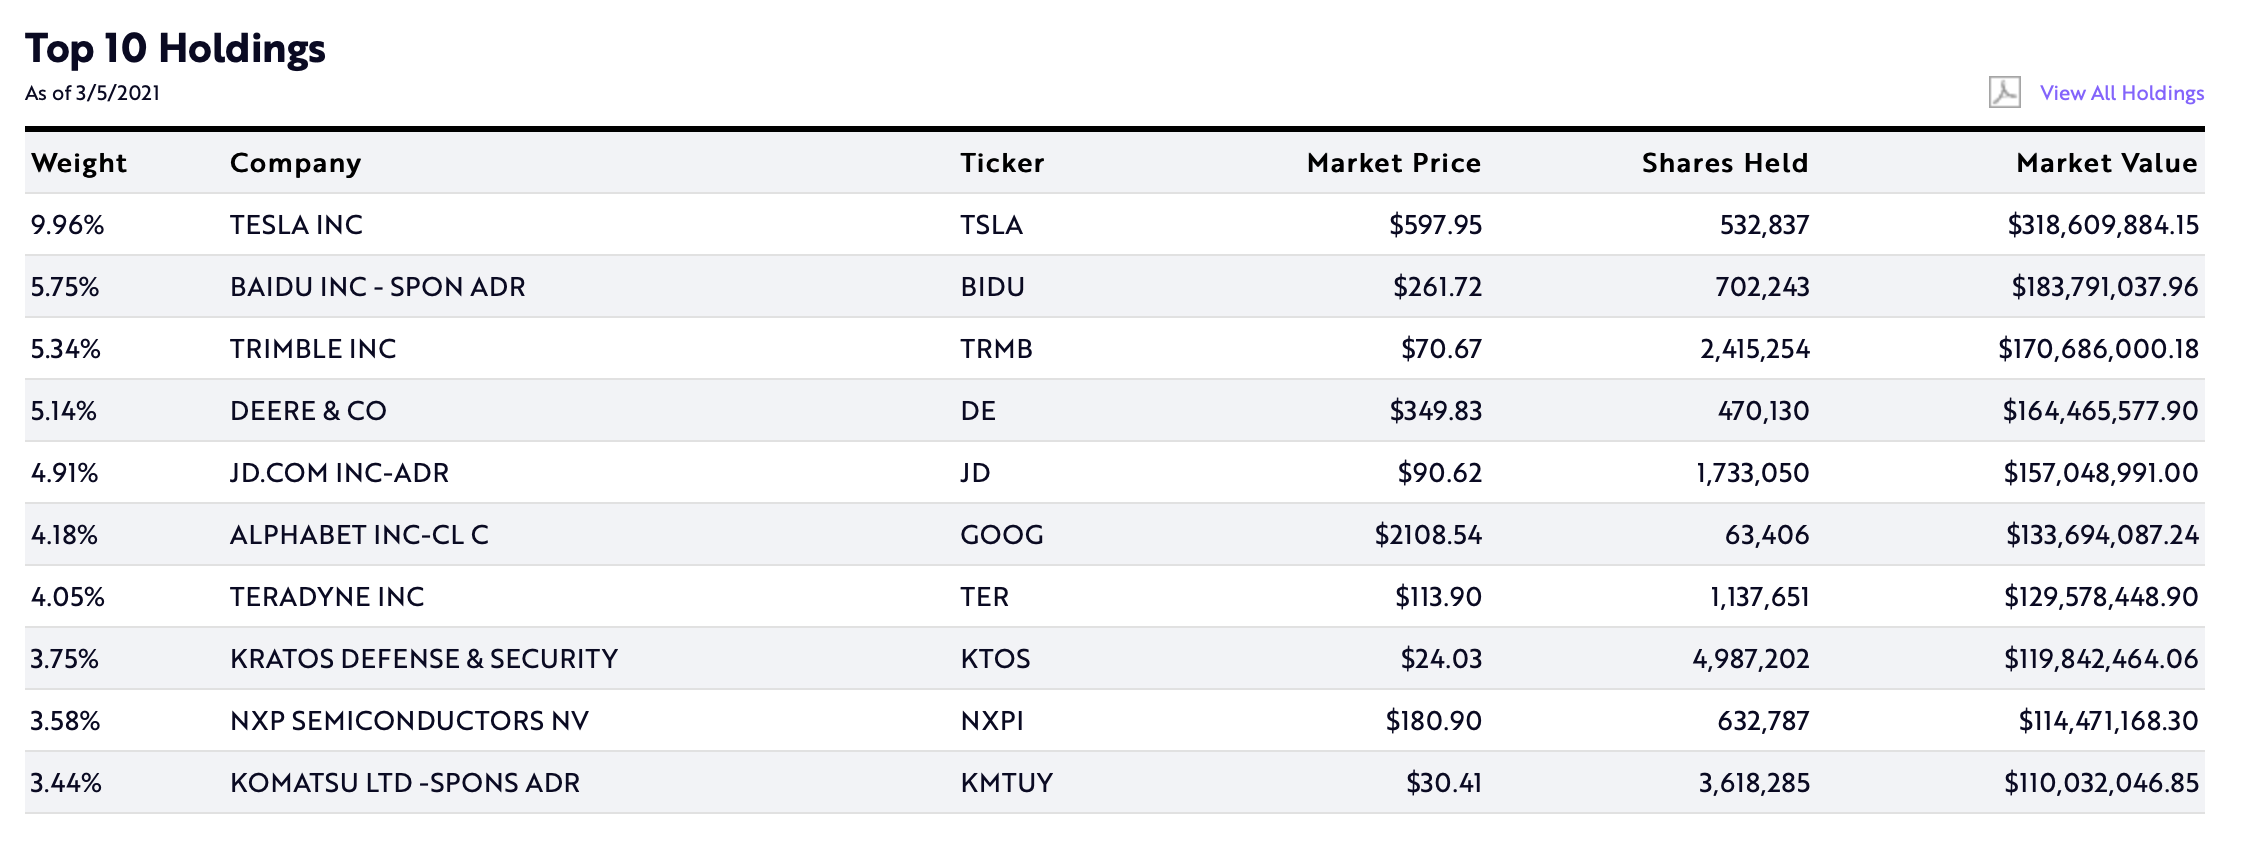The width and height of the screenshot is (2242, 852).
Task: Click the Market Price column header
Action: [x=1393, y=163]
